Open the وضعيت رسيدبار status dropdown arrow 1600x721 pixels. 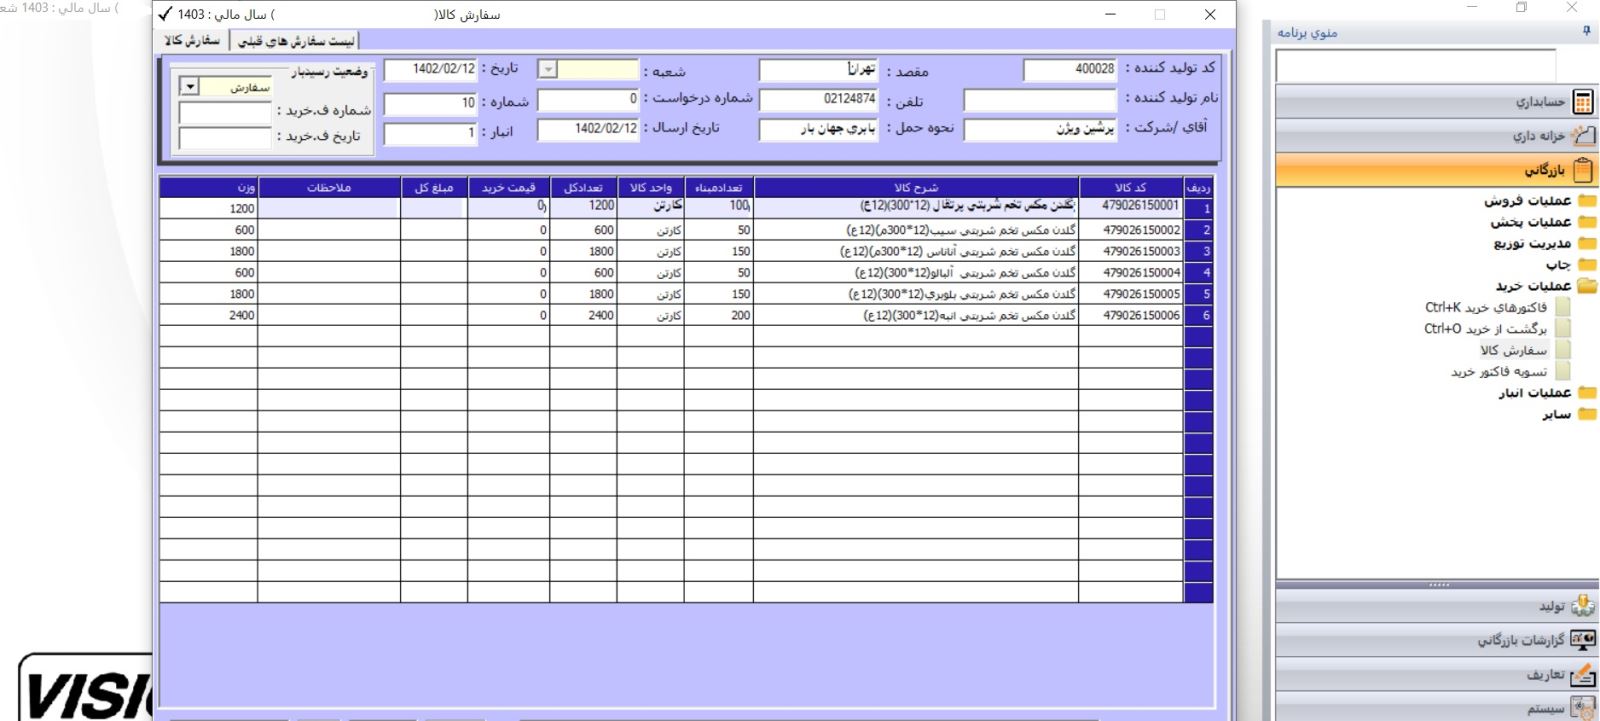click(190, 87)
